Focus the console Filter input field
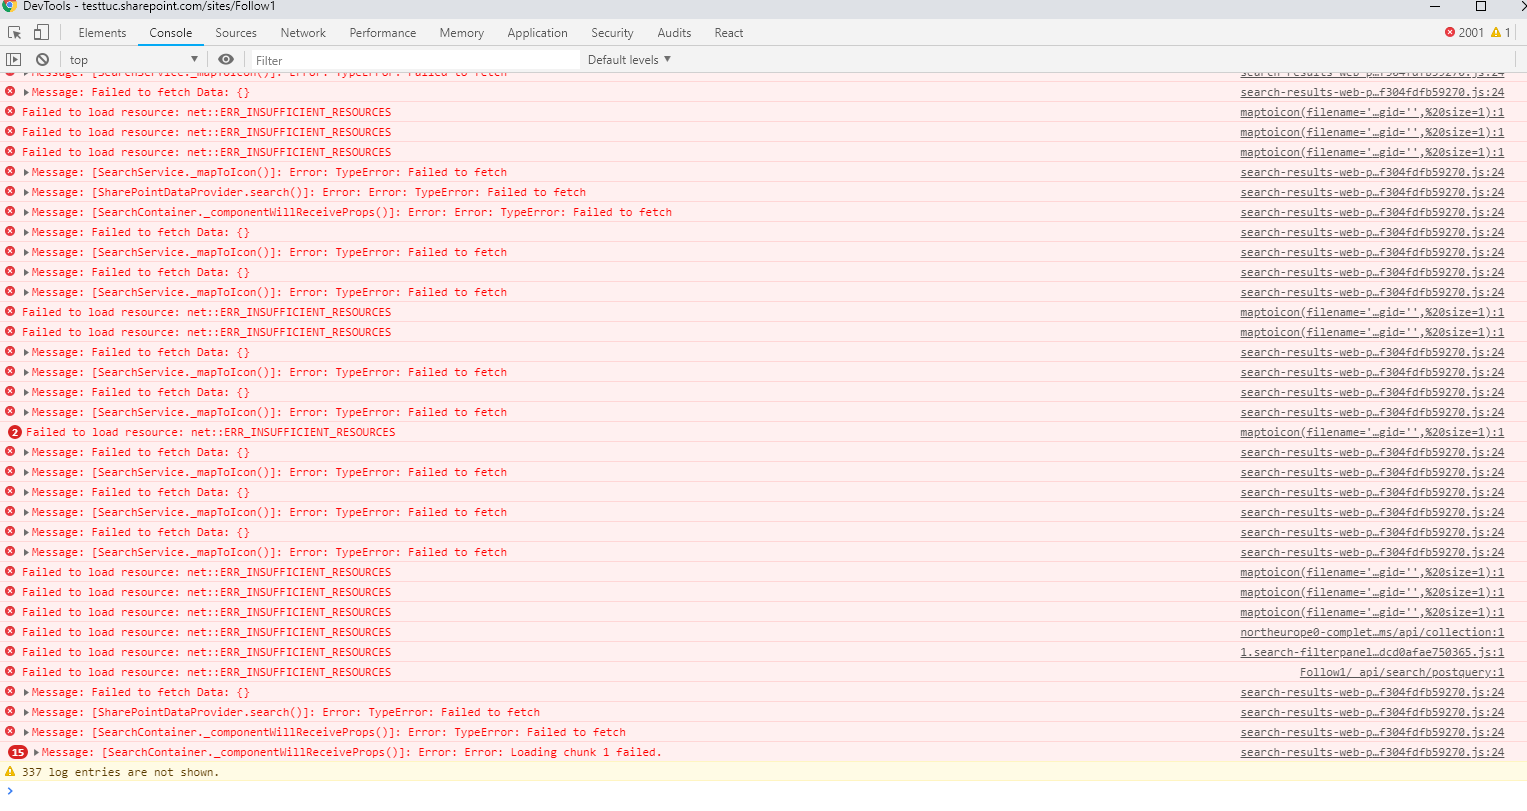Viewport: 1527px width, 811px height. coord(400,59)
